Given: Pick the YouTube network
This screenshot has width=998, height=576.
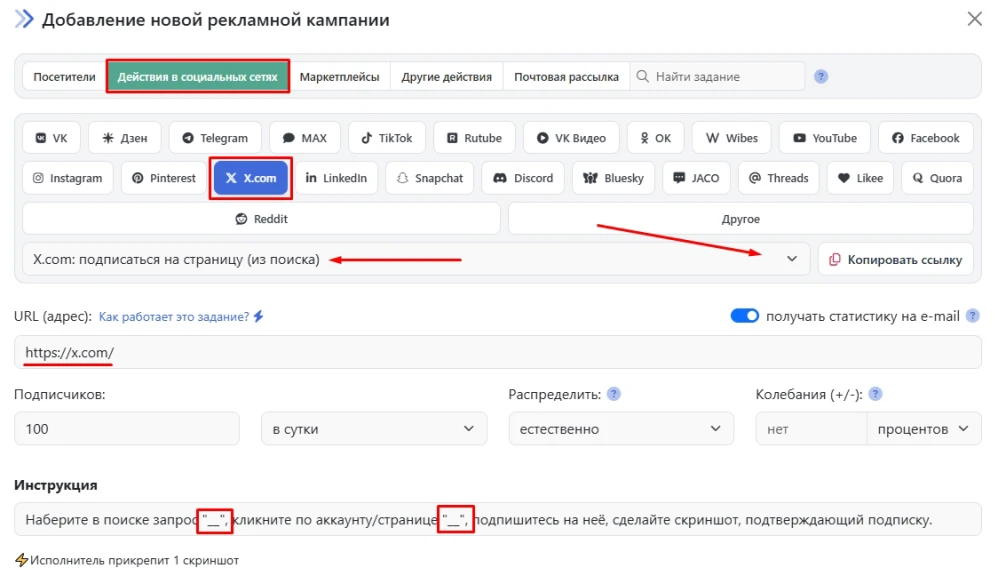Looking at the screenshot, I should click(x=824, y=137).
